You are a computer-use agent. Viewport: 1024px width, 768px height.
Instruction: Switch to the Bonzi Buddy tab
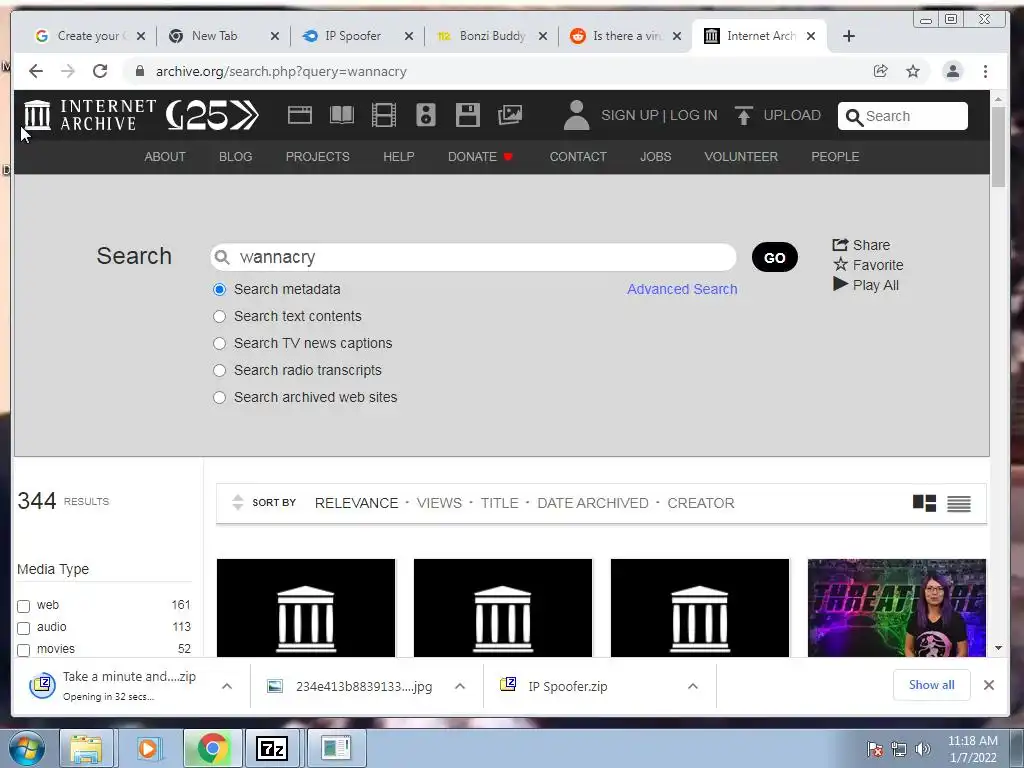491,36
